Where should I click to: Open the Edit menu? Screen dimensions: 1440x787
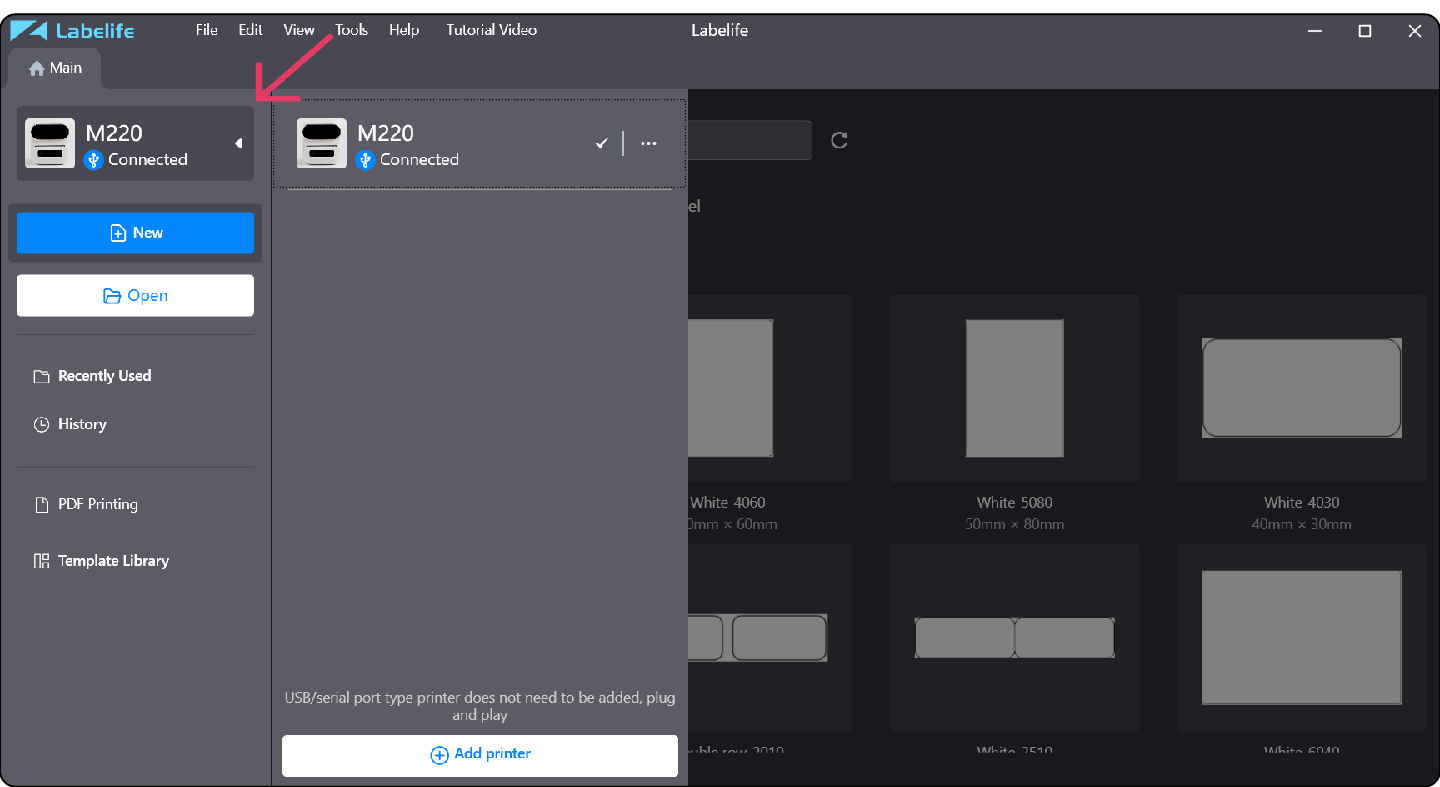(x=250, y=30)
